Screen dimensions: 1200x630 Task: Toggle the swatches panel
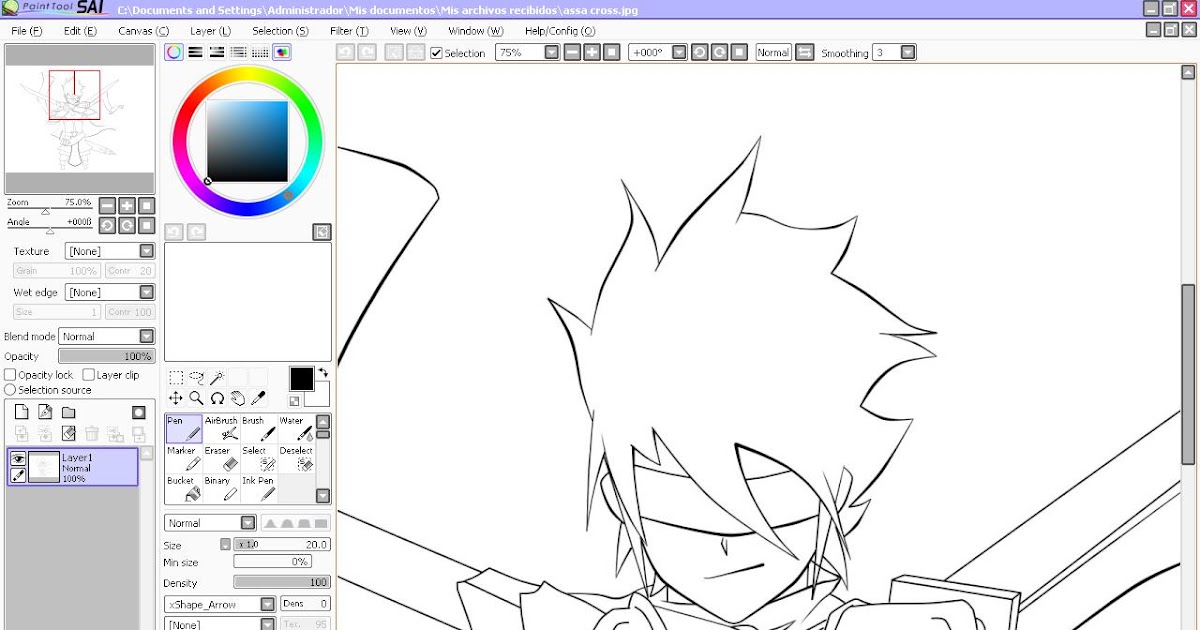[260, 52]
